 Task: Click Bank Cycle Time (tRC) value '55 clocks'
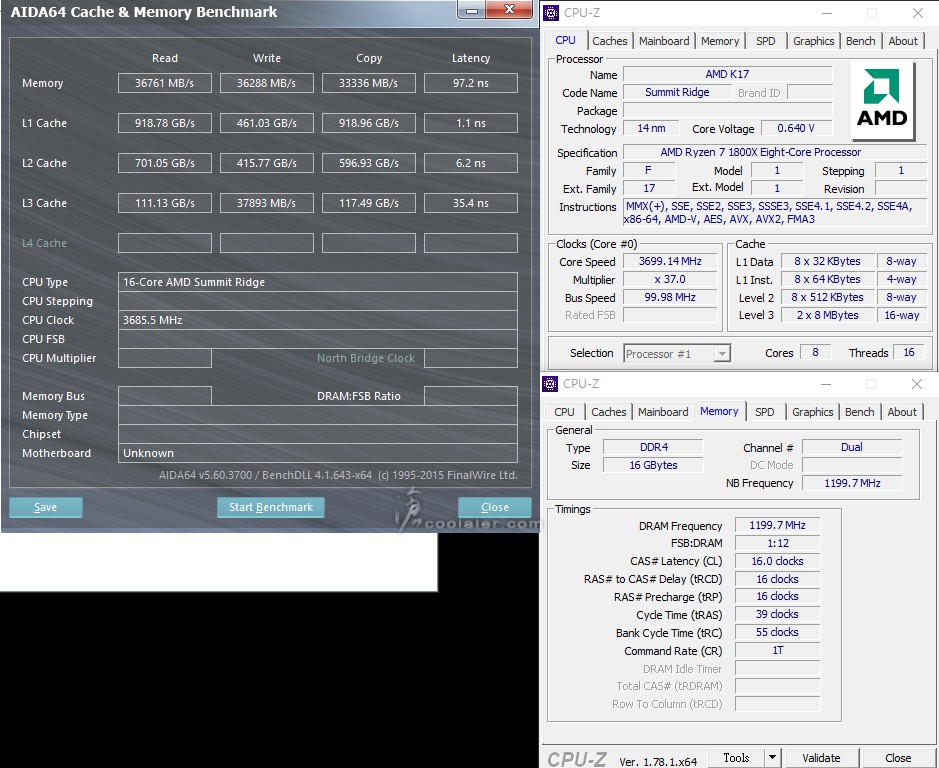pyautogui.click(x=777, y=632)
